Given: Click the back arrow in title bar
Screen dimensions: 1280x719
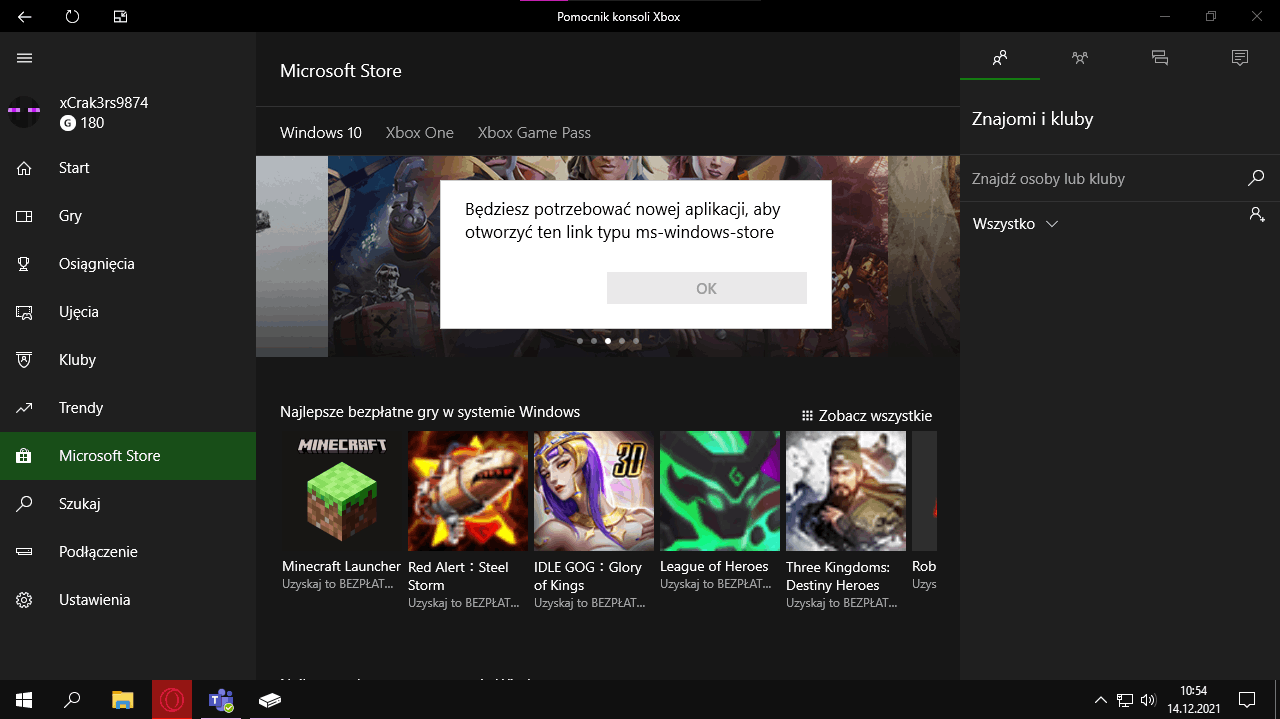Looking at the screenshot, I should 24,17.
